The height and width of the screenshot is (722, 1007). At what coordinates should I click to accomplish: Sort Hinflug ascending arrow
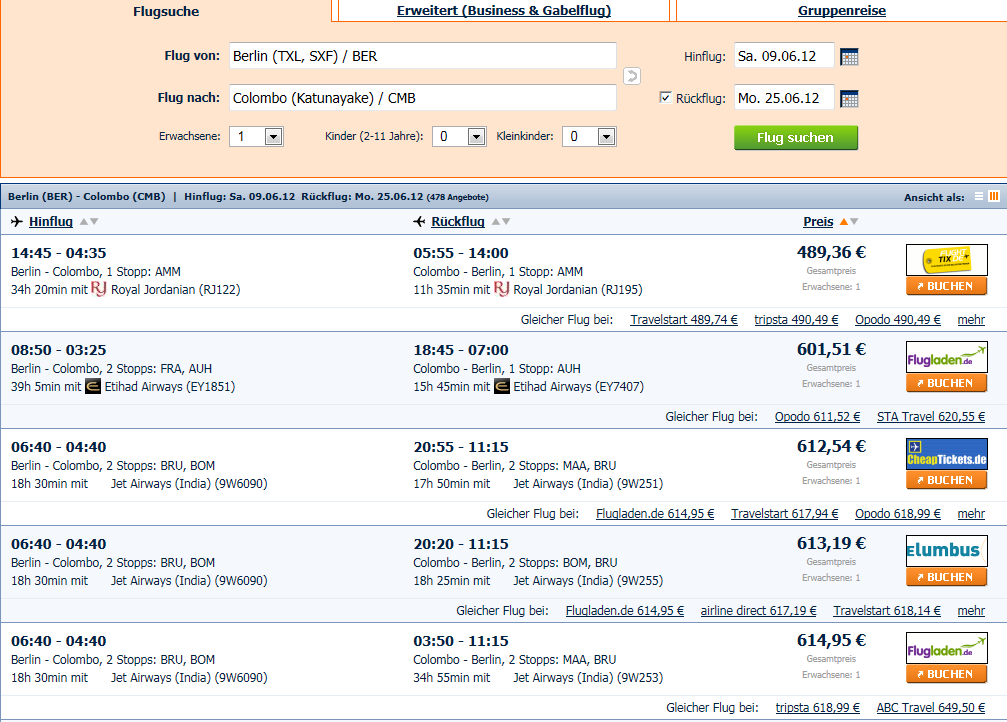click(x=83, y=222)
